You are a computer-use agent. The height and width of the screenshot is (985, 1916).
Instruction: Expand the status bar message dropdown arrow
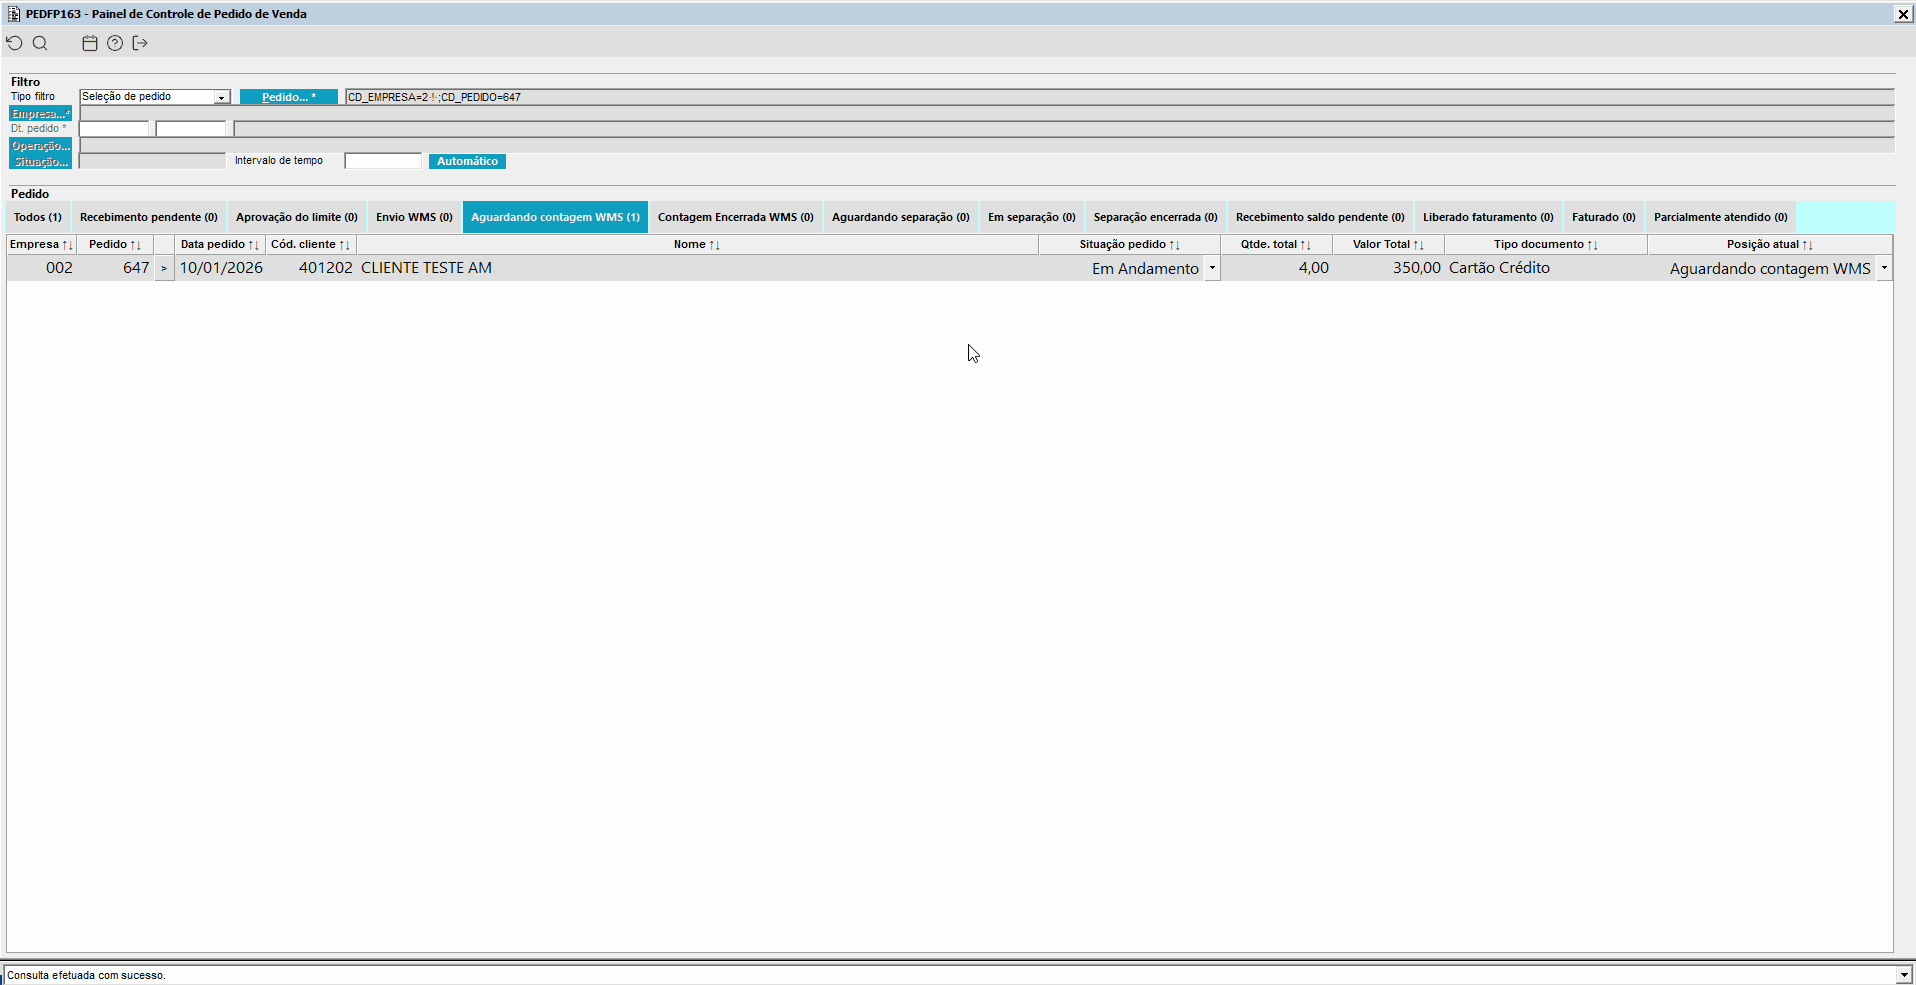point(1904,975)
